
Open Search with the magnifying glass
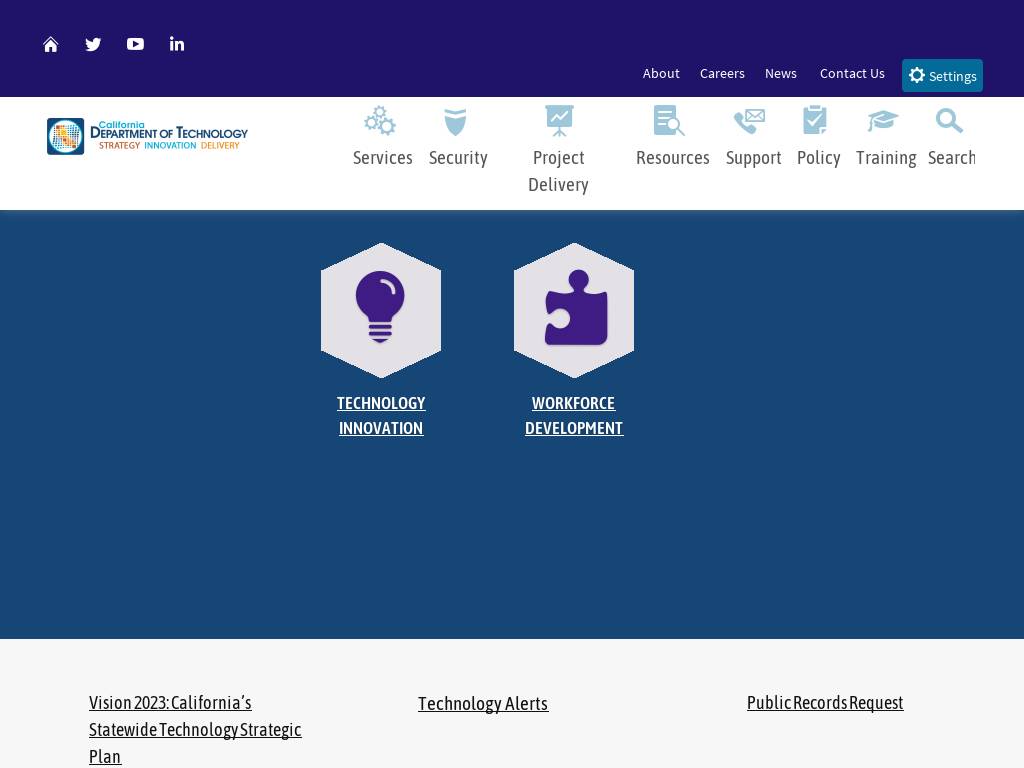[x=950, y=138]
